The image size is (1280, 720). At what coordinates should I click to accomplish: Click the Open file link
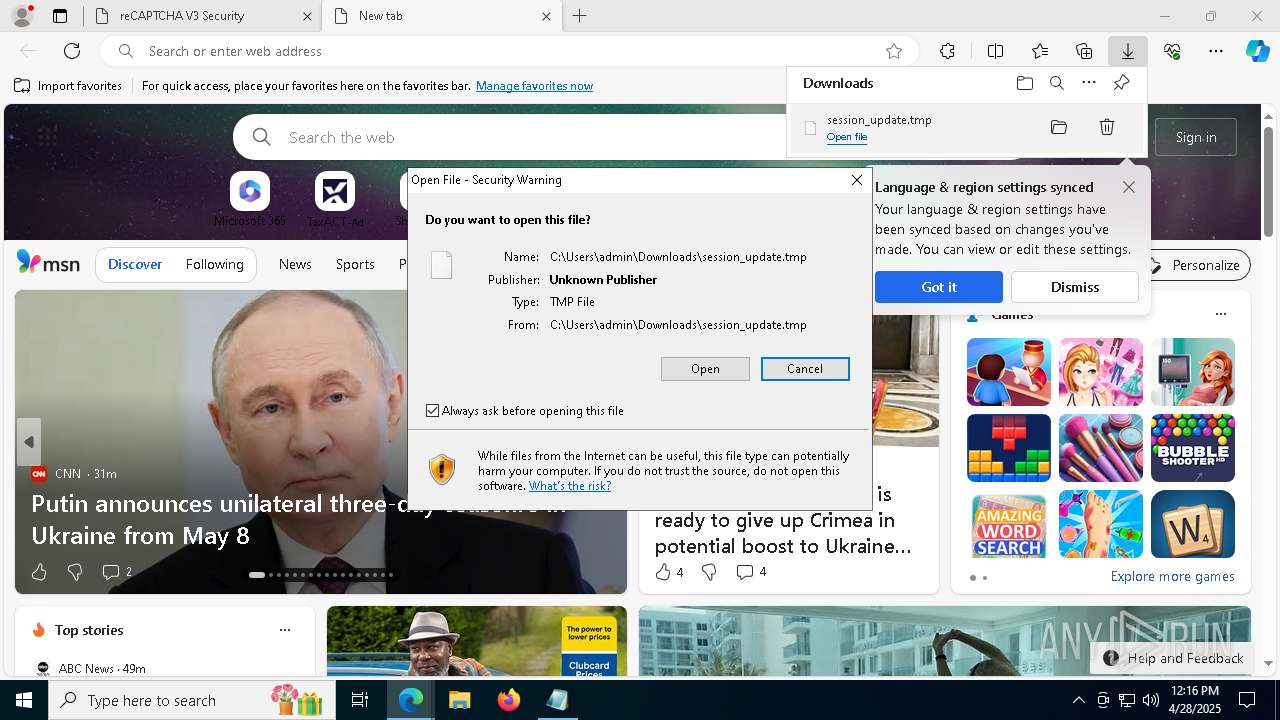847,137
